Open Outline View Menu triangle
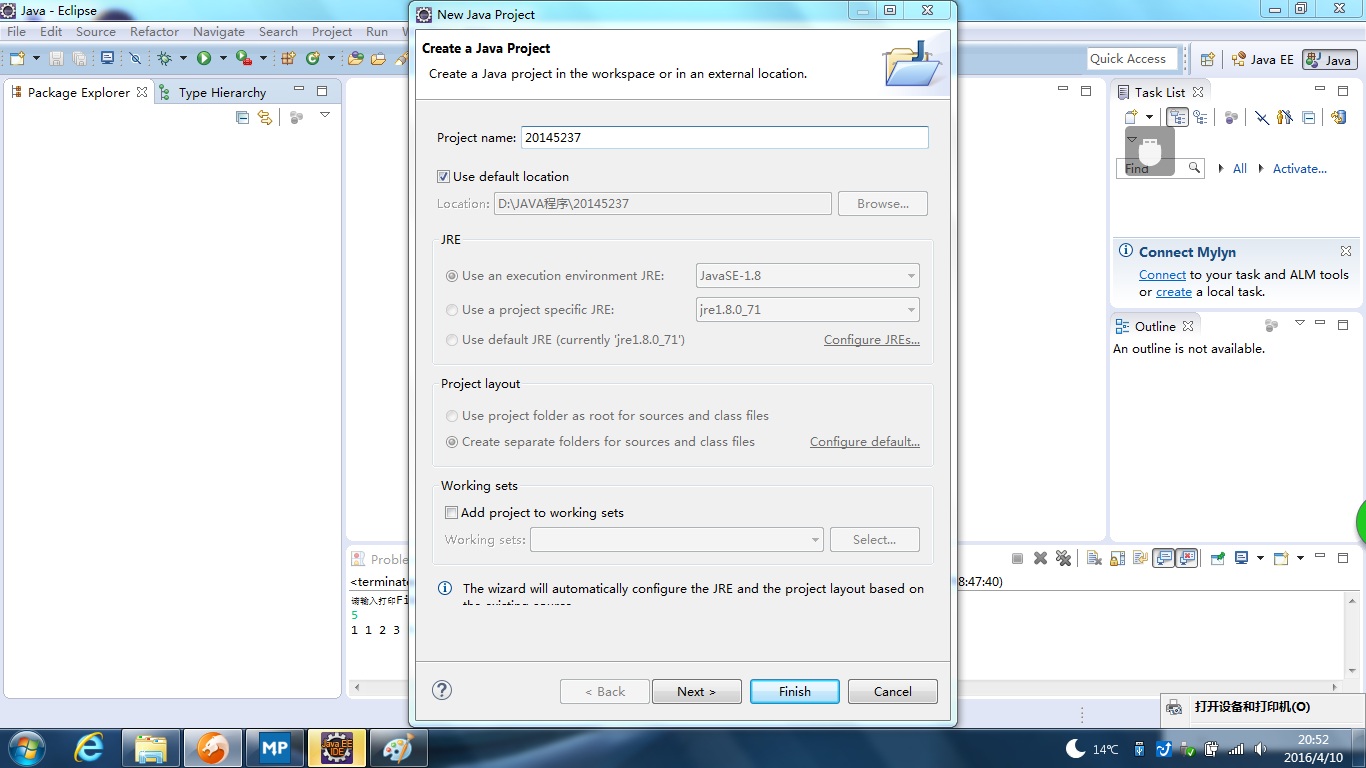Viewport: 1366px width, 768px height. [1300, 323]
